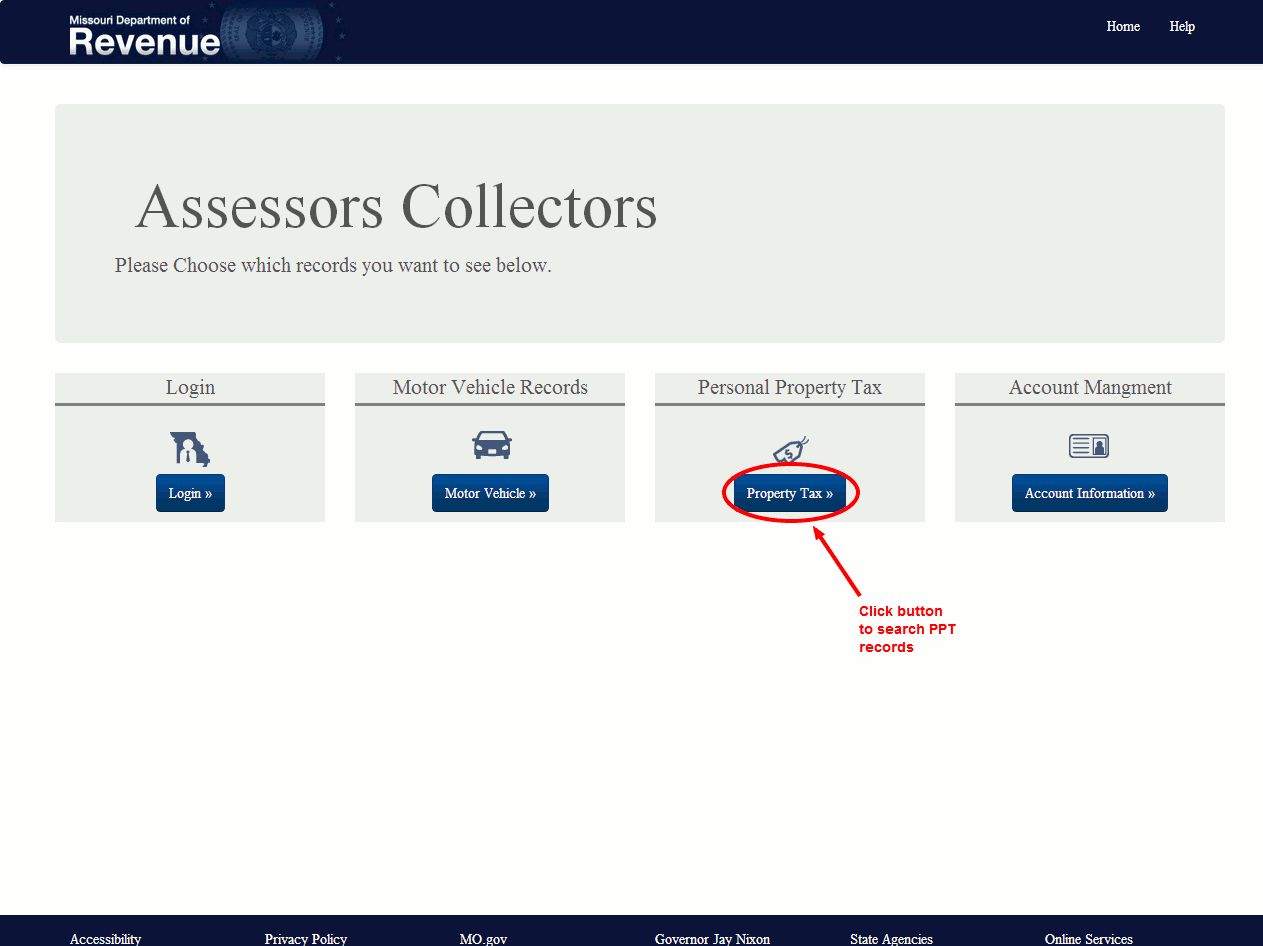Click the ID card account icon
1263x946 pixels.
[x=1089, y=446]
